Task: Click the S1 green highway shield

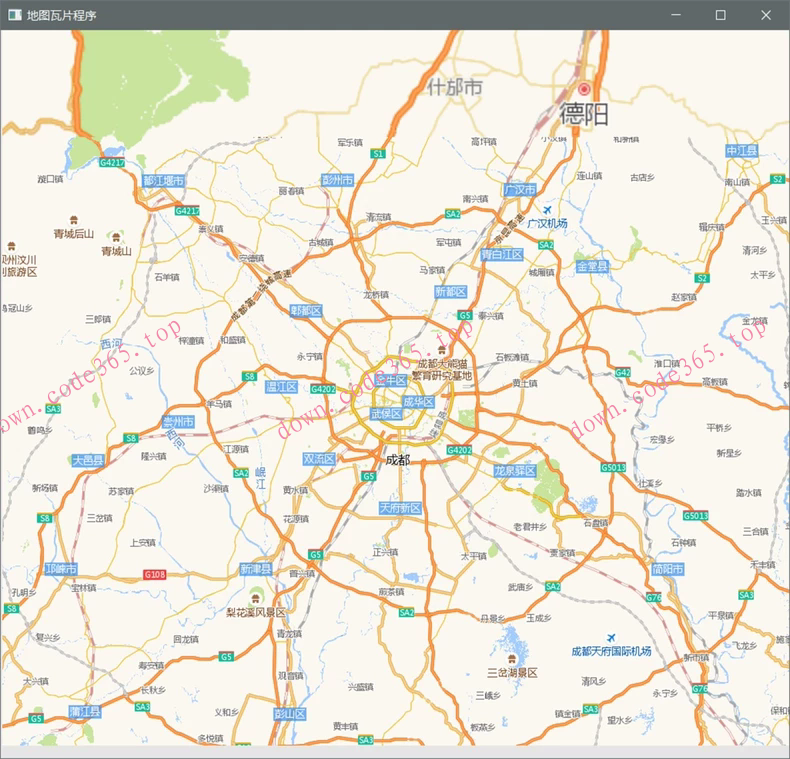Action: tap(377, 154)
